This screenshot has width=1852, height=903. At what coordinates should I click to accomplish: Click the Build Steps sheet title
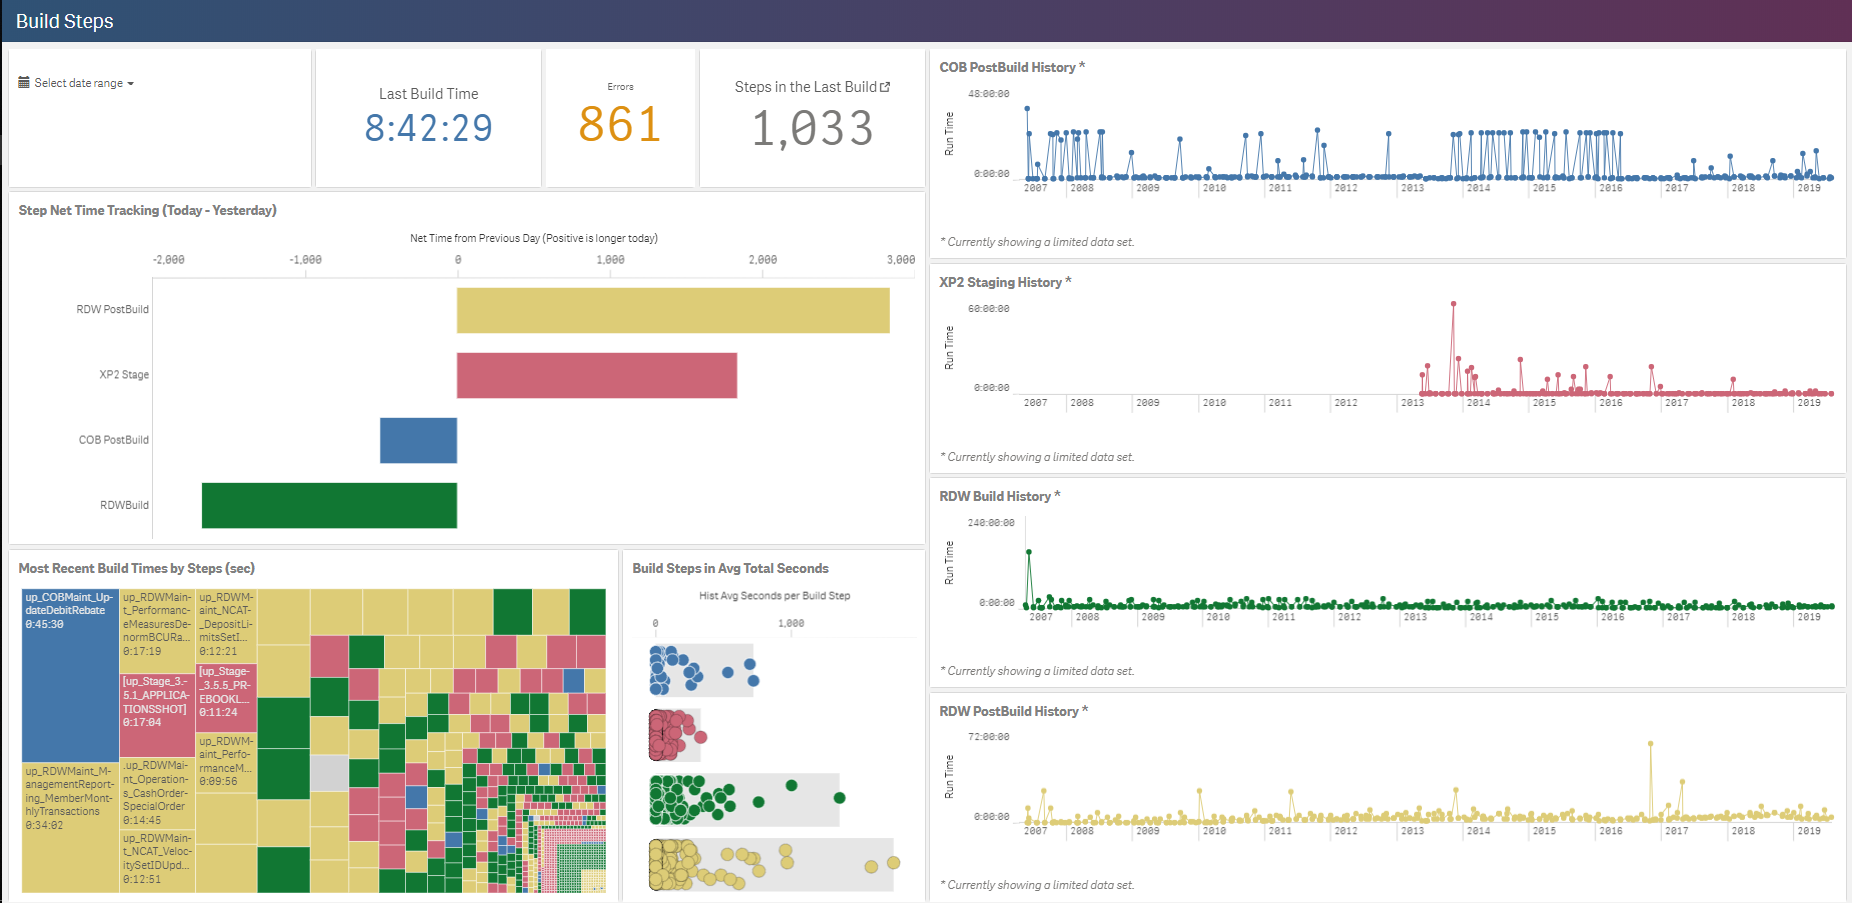[x=65, y=21]
